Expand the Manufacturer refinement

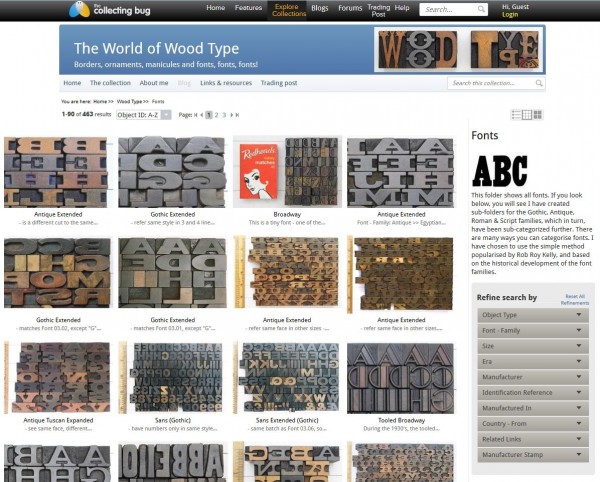(533, 377)
